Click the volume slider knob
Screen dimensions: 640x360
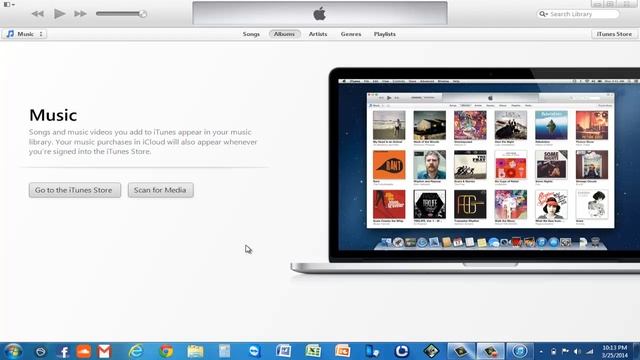pos(142,14)
